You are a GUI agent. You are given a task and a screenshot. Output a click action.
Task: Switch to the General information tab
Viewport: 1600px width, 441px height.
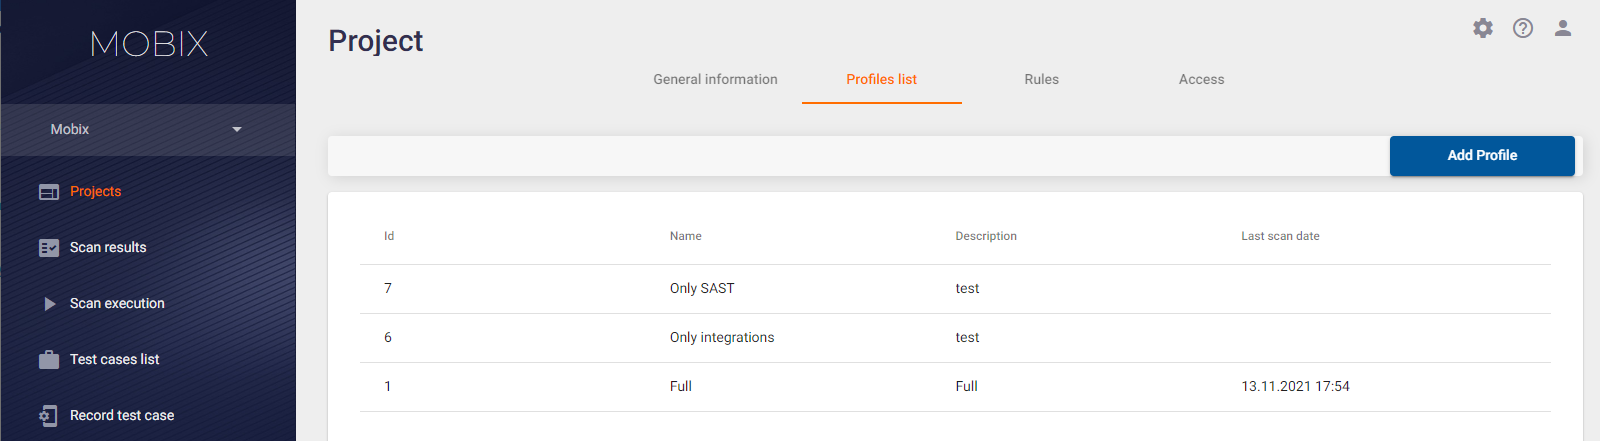(x=715, y=79)
